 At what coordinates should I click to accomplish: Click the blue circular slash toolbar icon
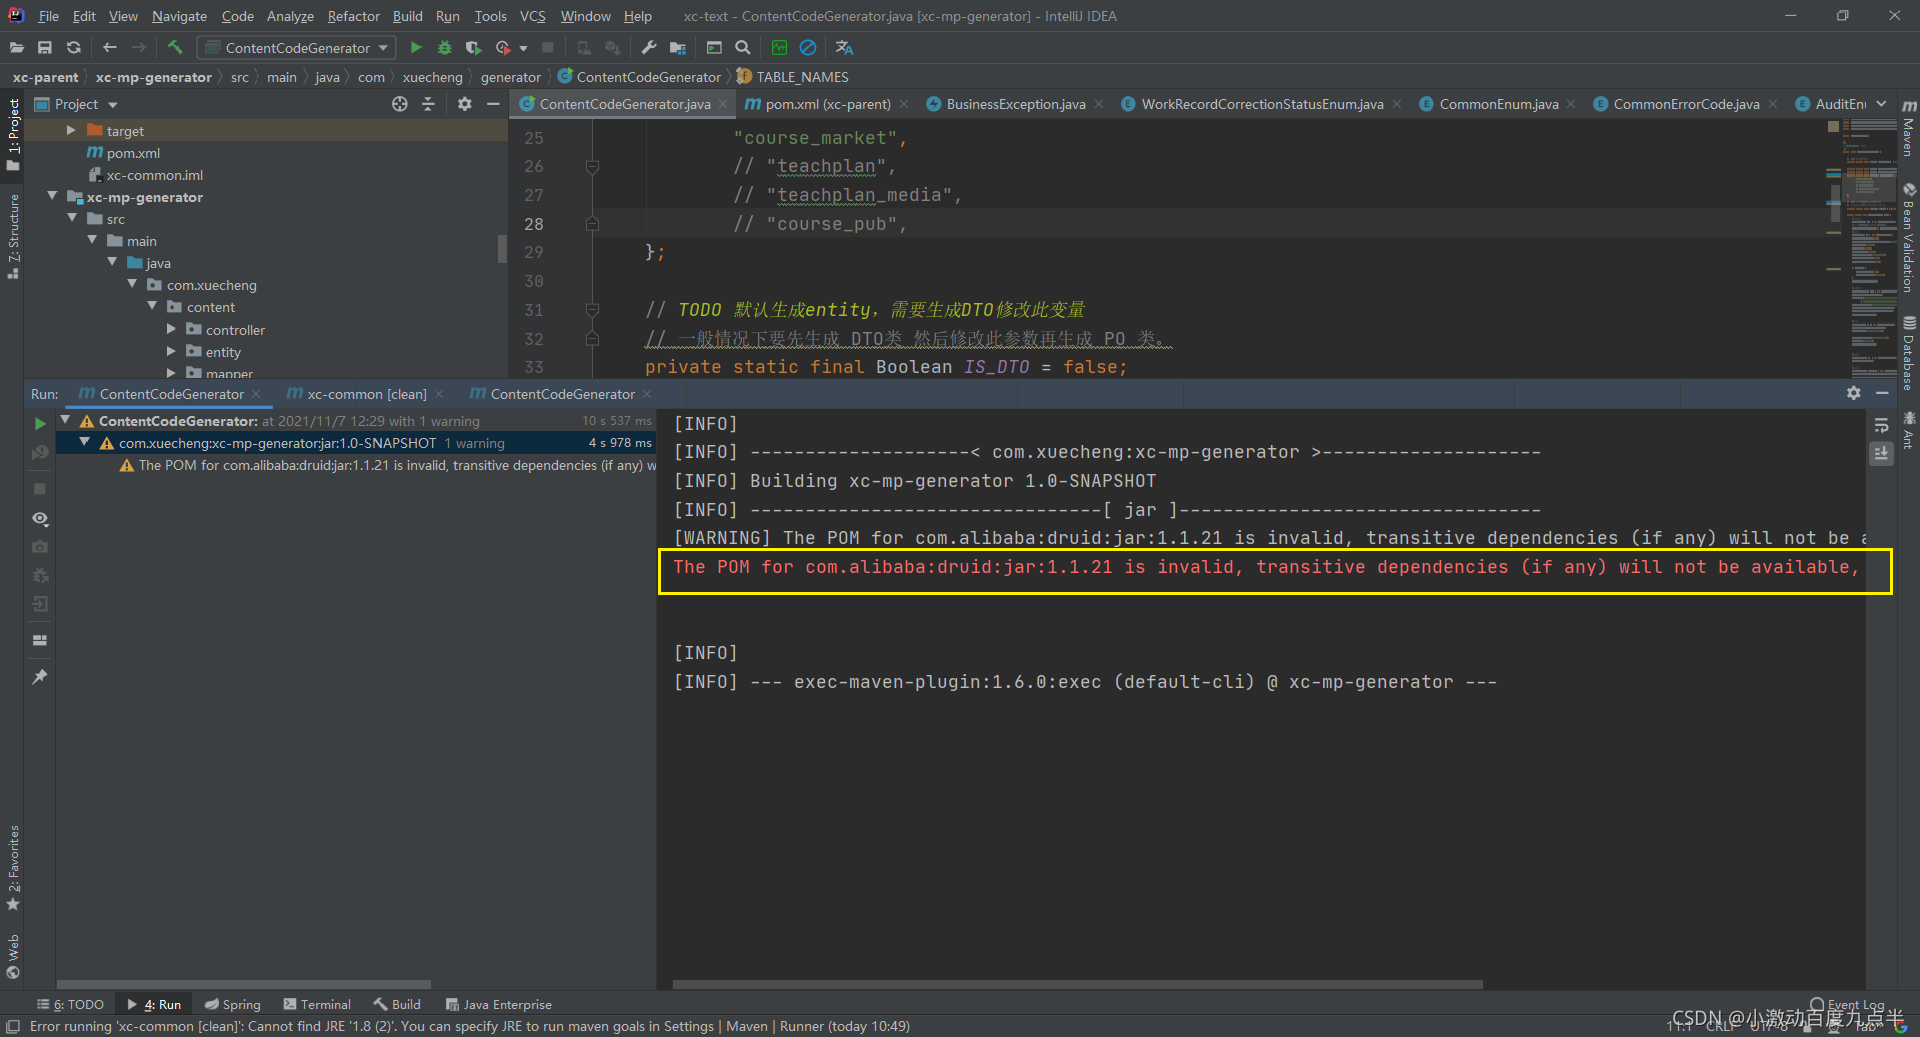[808, 47]
